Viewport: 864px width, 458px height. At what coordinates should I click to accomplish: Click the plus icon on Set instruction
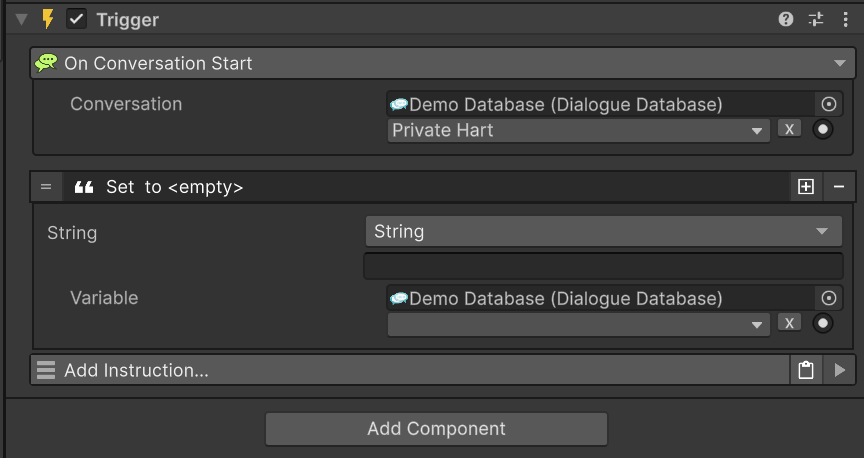(x=806, y=186)
